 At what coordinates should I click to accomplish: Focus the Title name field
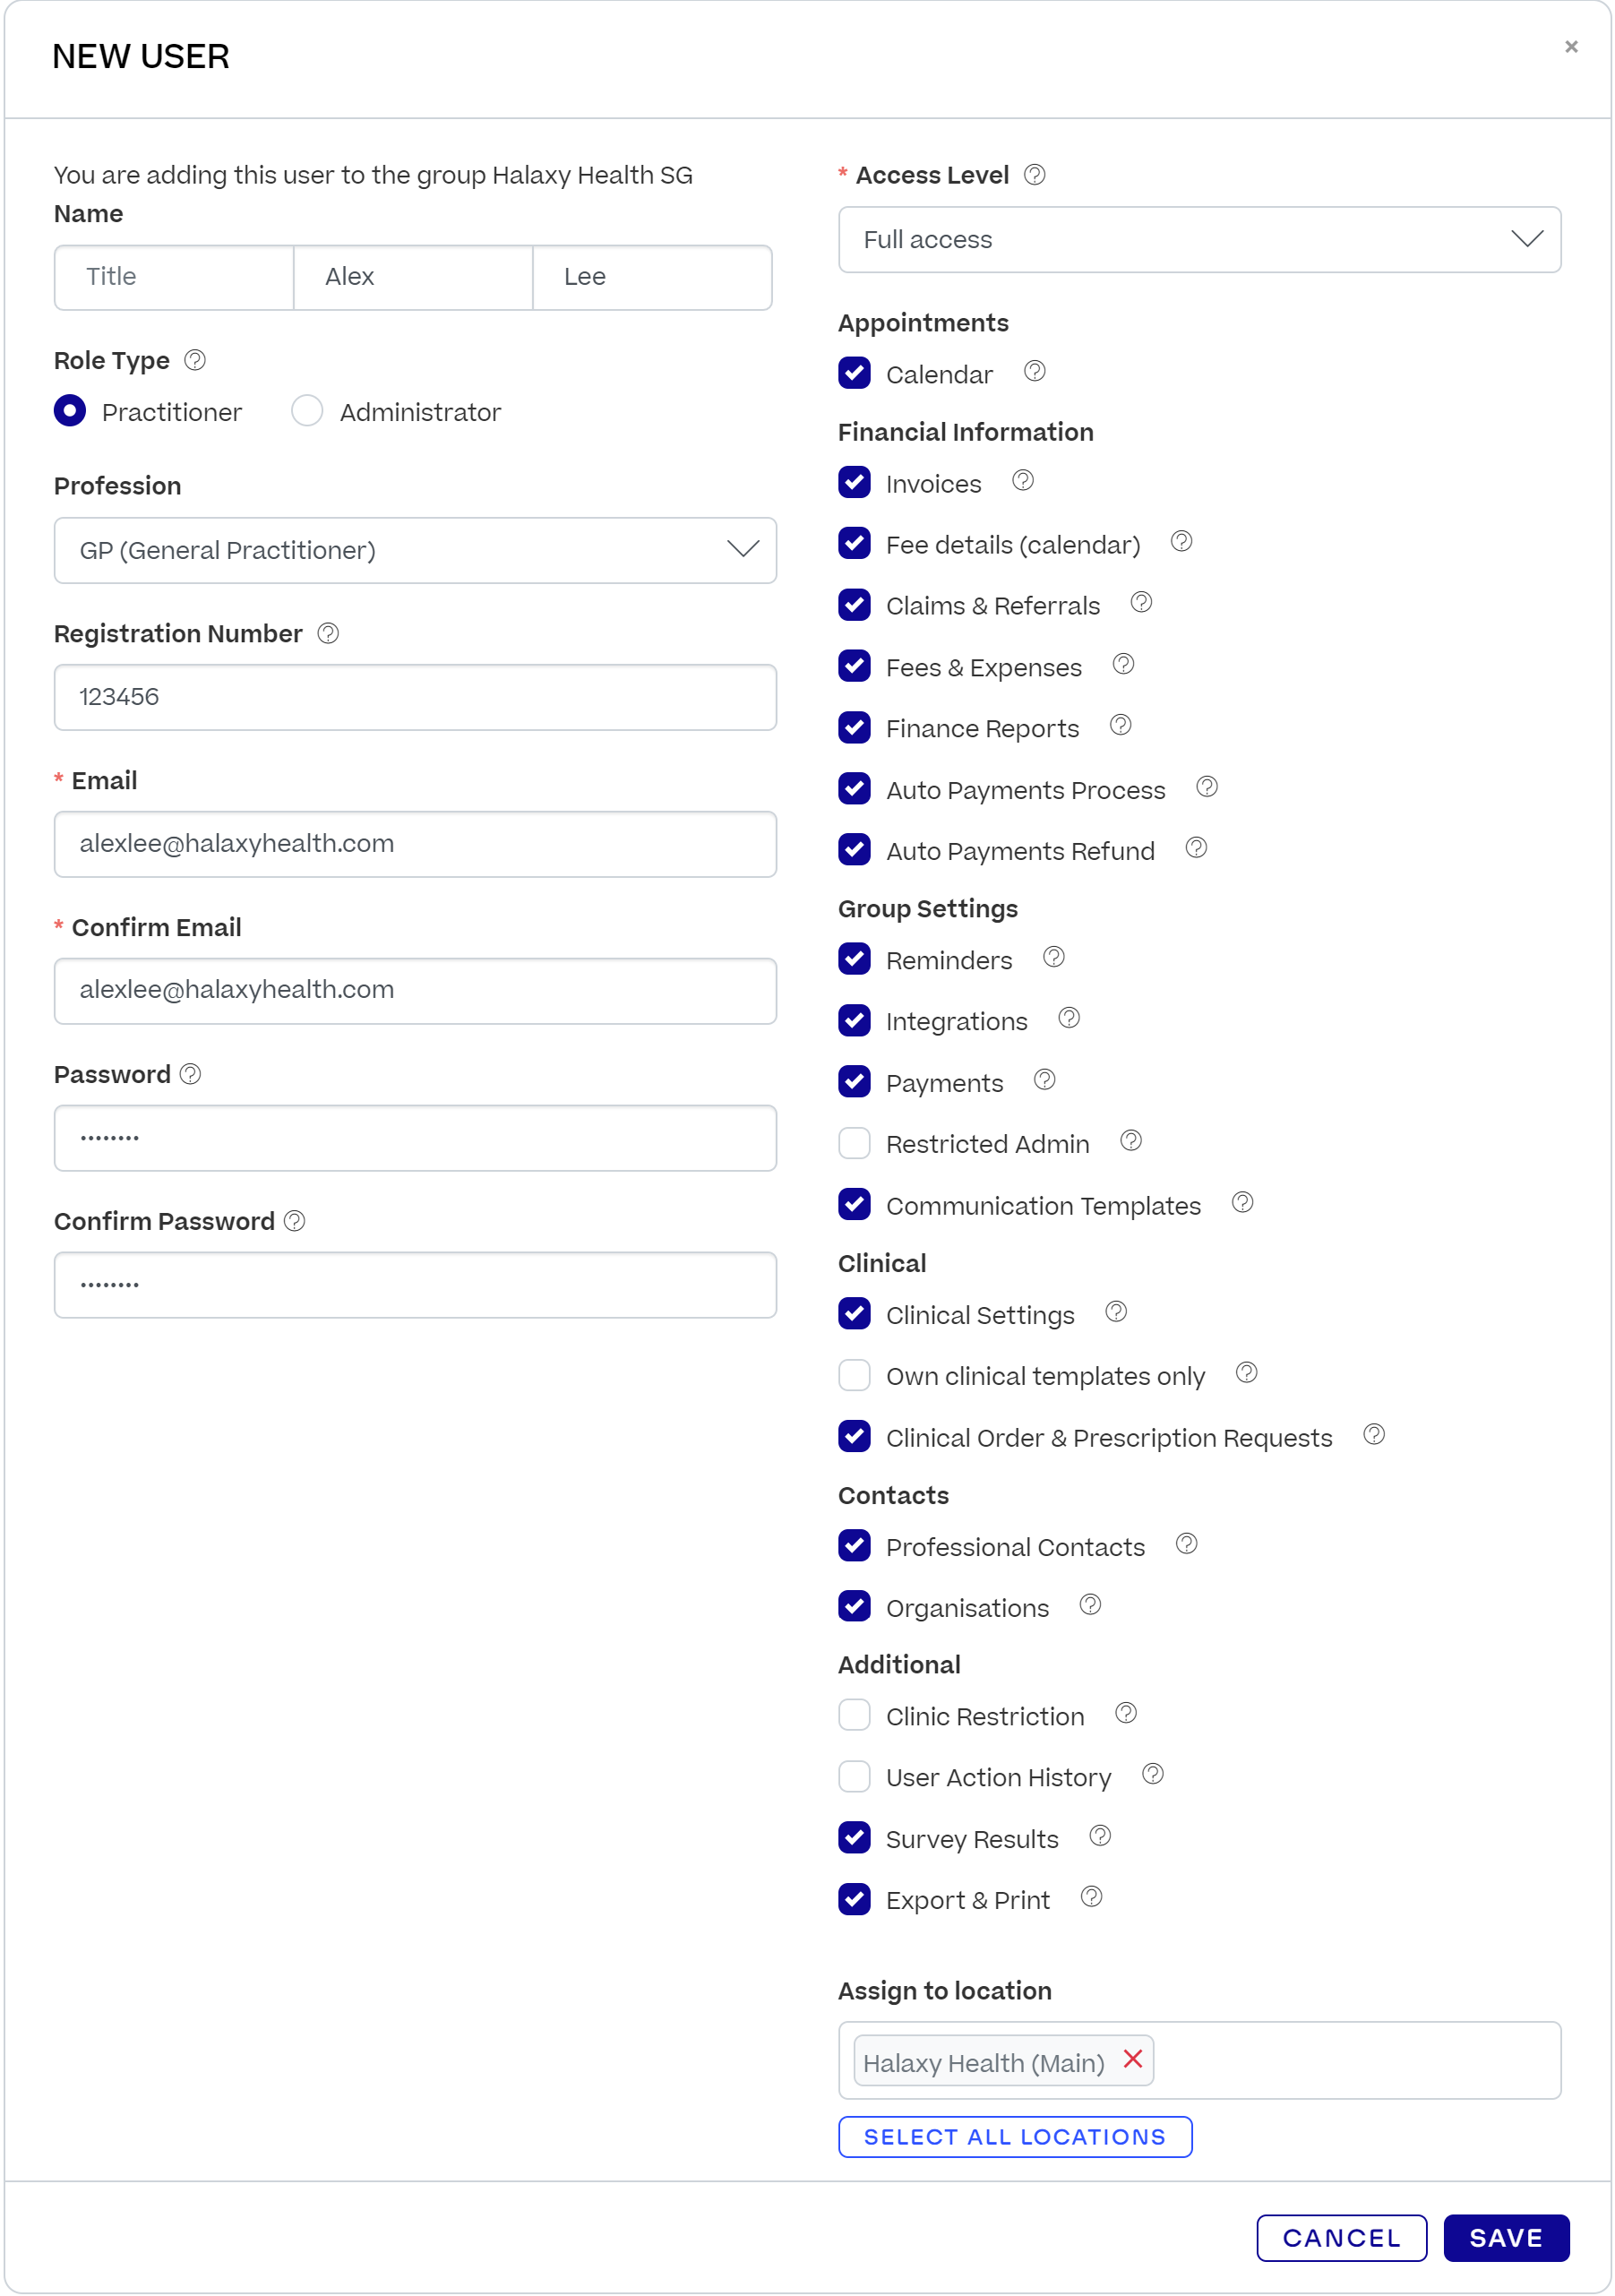tap(174, 277)
